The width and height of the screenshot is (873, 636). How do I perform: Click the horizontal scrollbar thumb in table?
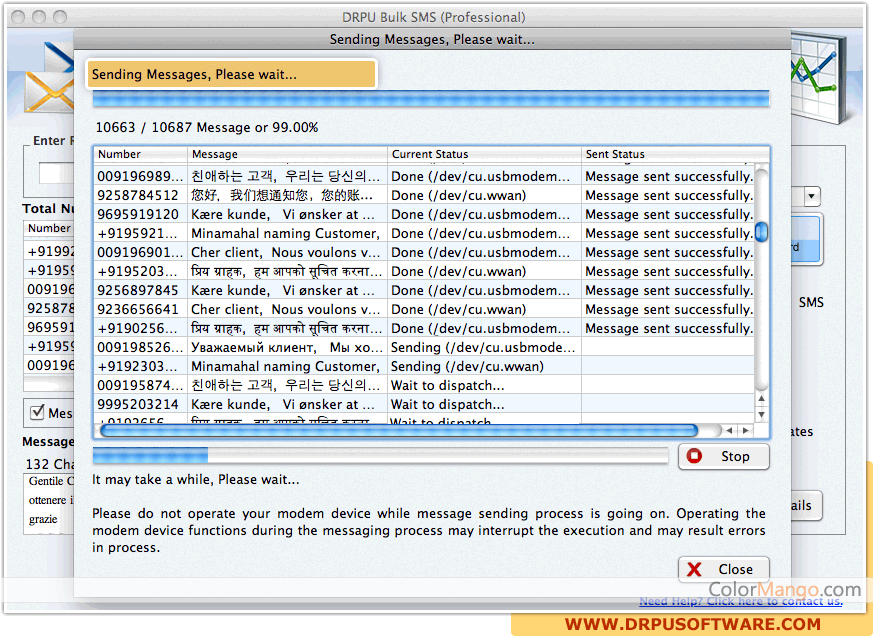point(398,430)
